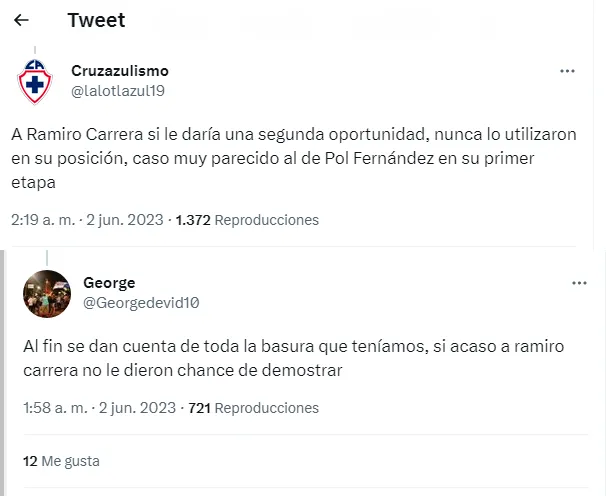Open more options on Cruzazulismo's tweet

pyautogui.click(x=567, y=72)
